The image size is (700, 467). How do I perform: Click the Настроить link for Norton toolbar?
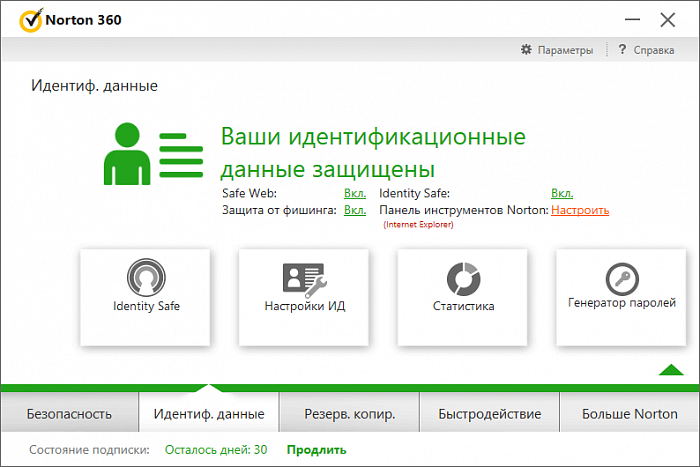(580, 210)
